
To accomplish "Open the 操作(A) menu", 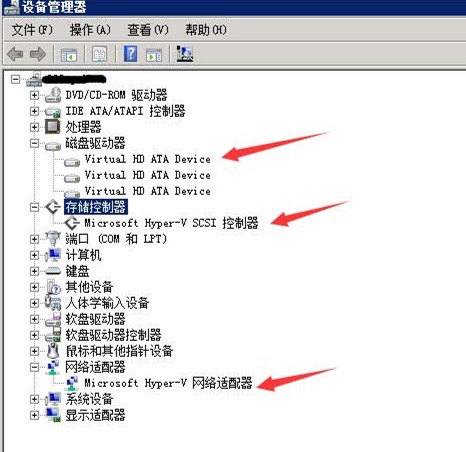I will [90, 30].
